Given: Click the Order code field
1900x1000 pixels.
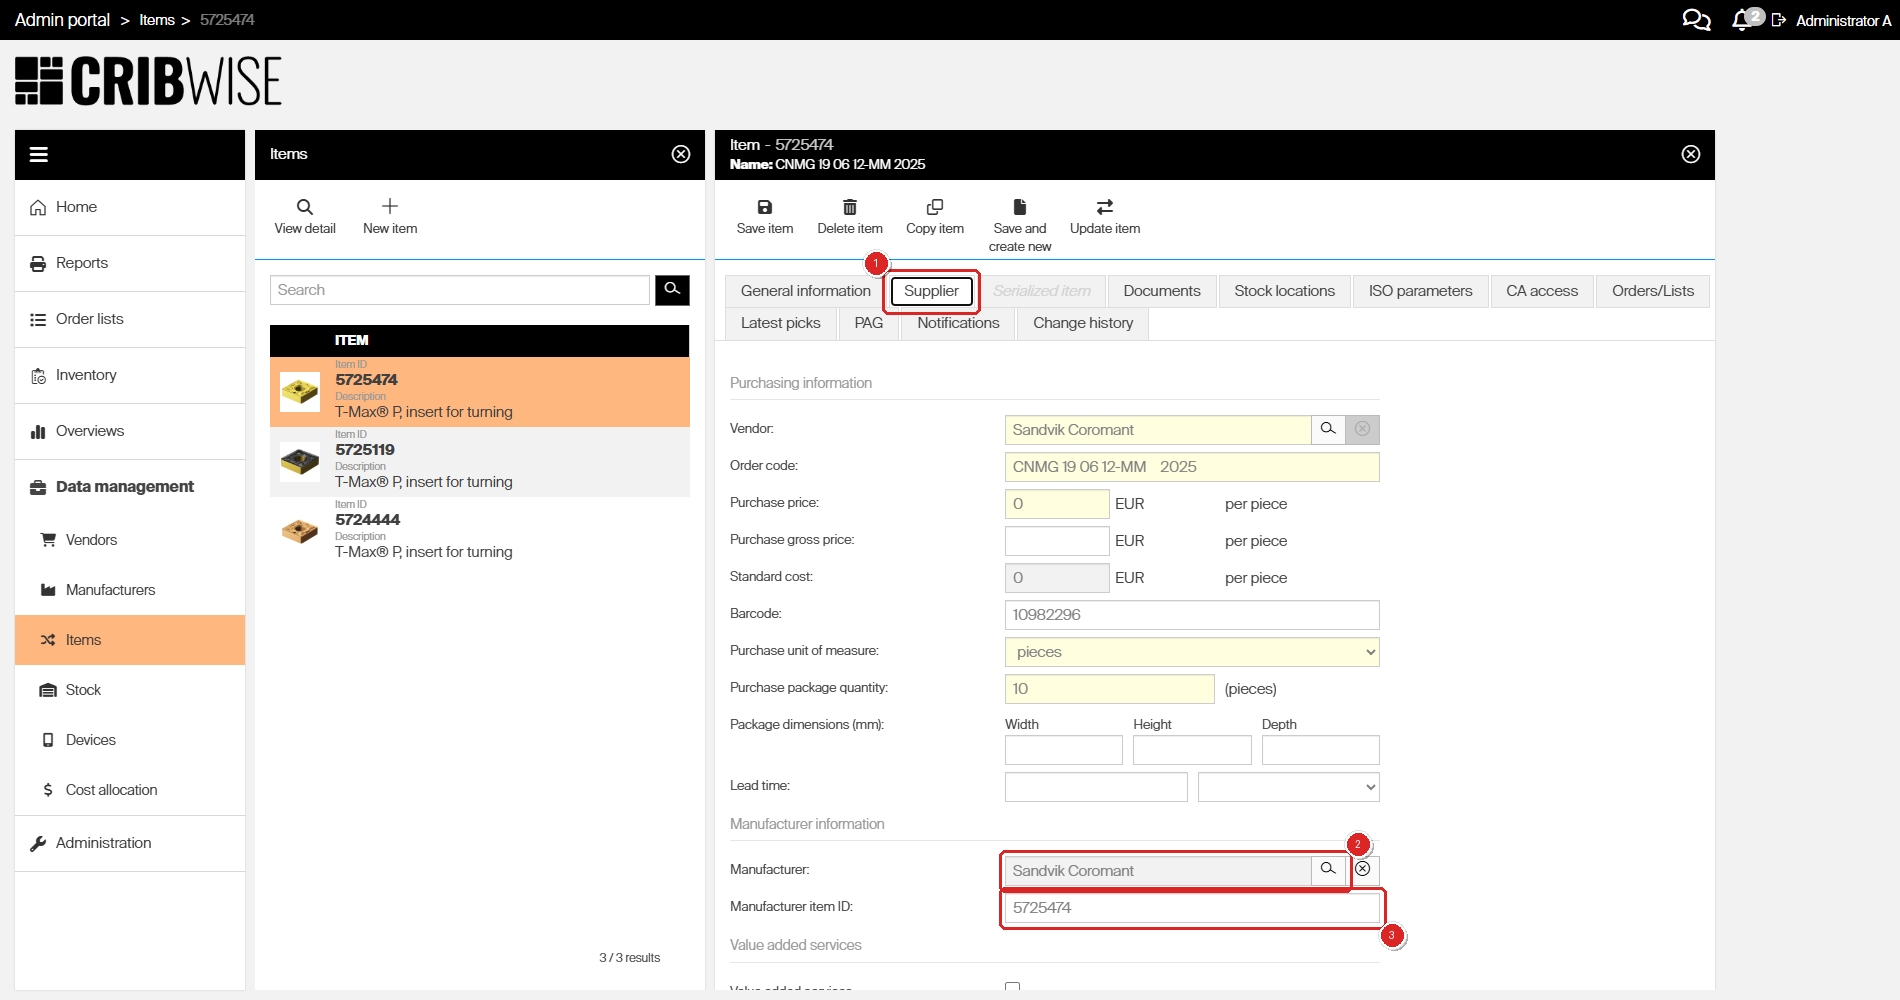Looking at the screenshot, I should pos(1192,467).
